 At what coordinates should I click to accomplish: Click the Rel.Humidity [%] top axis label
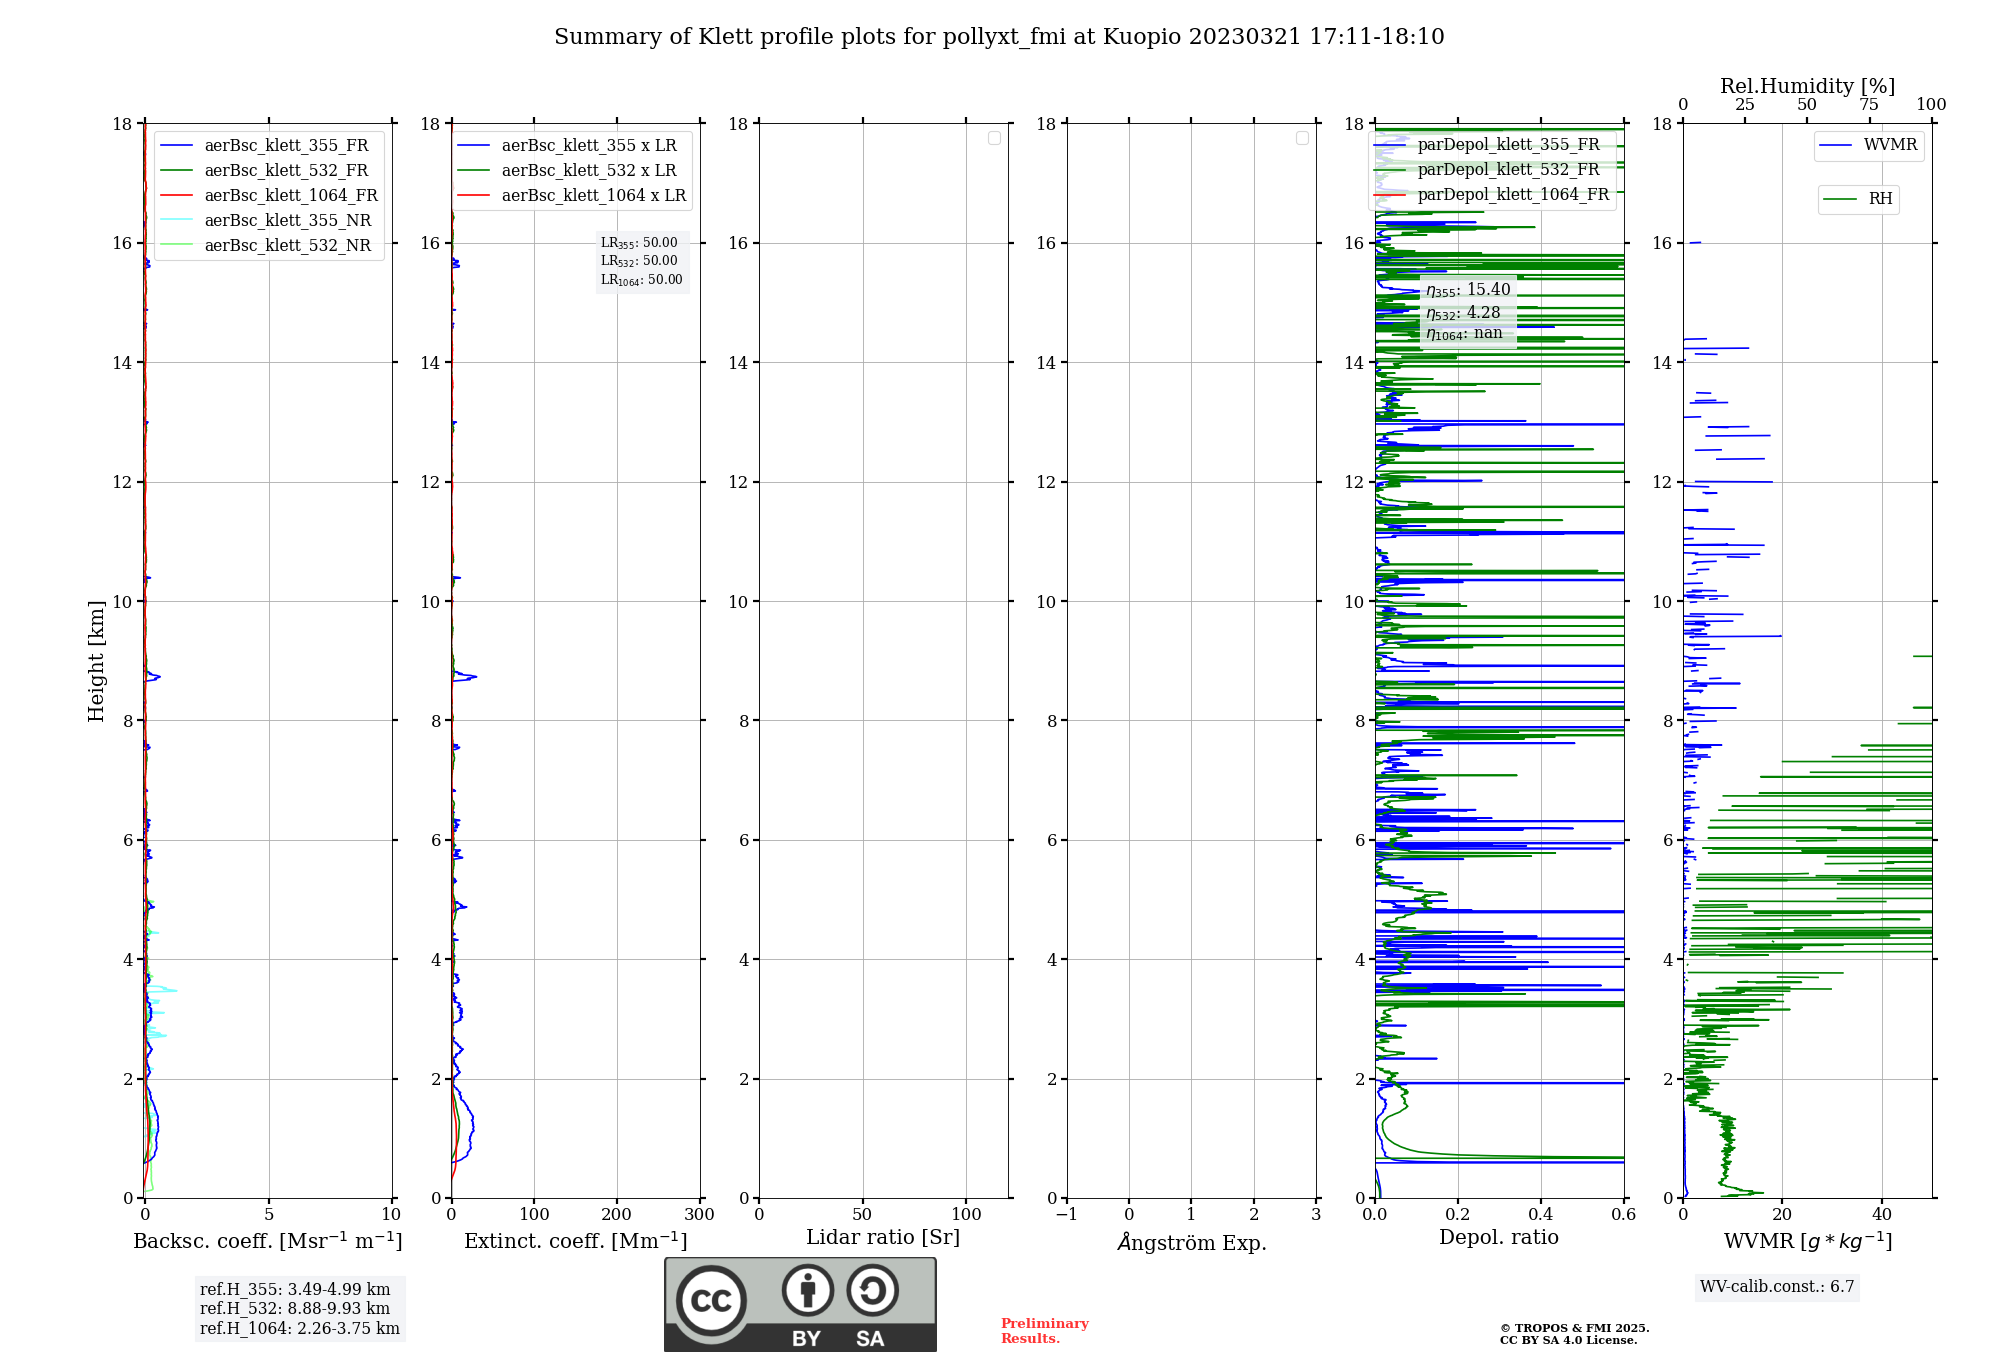pyautogui.click(x=1808, y=86)
